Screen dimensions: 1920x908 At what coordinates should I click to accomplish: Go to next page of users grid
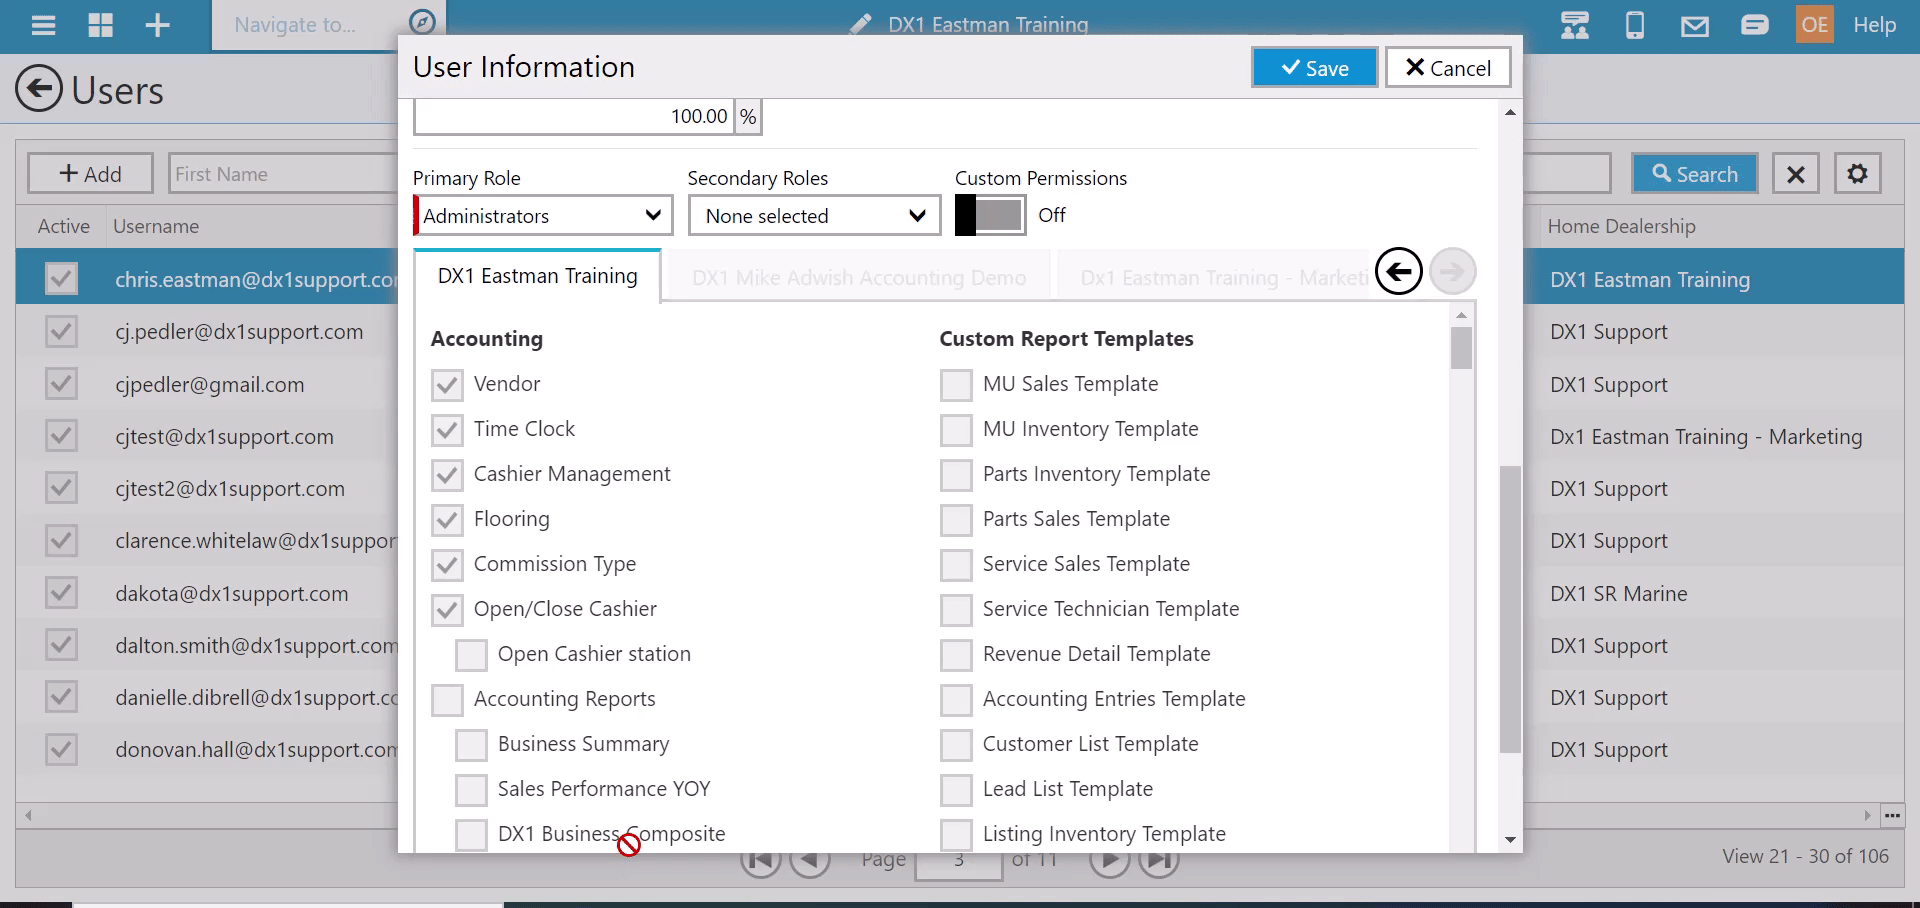point(1109,860)
